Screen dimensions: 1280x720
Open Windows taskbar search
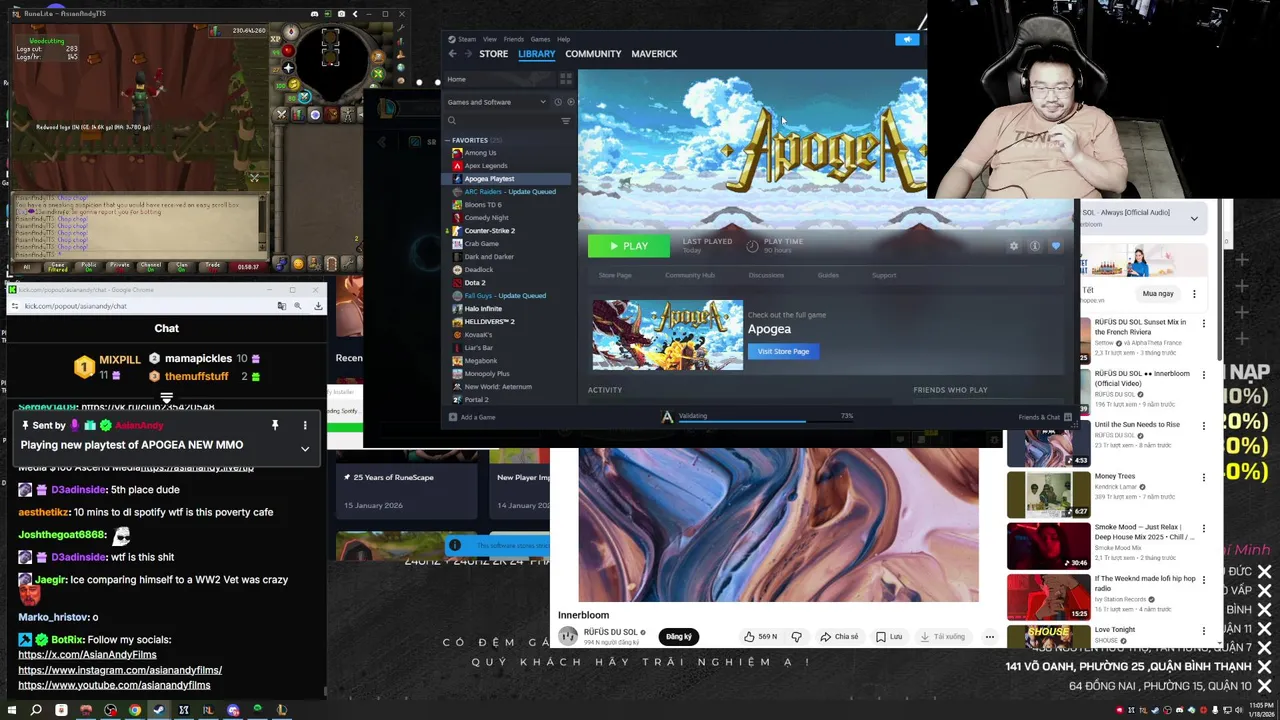pyautogui.click(x=36, y=710)
